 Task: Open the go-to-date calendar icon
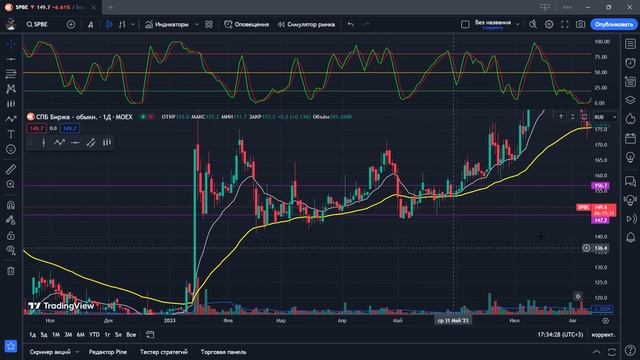coord(150,335)
